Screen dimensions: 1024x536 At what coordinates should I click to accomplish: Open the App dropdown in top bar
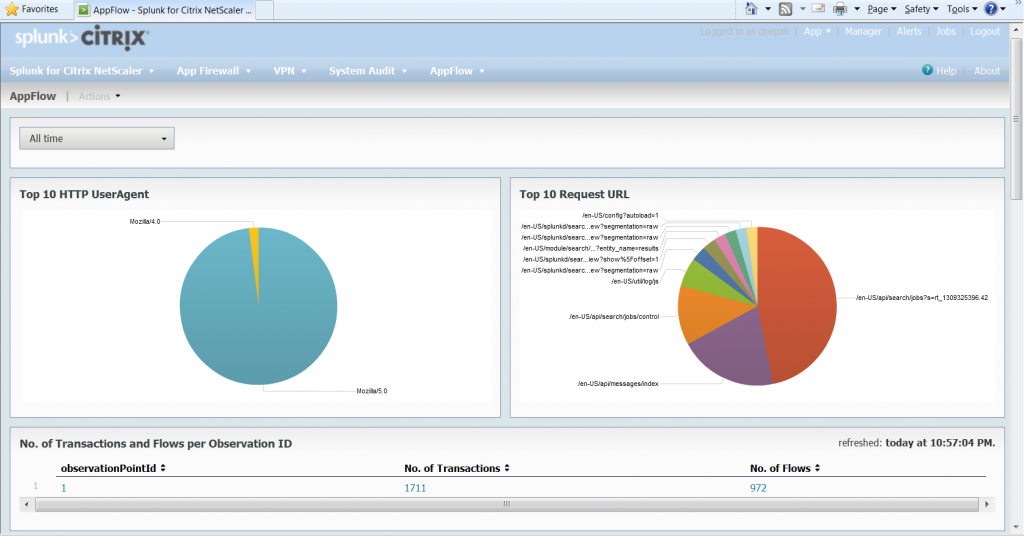coord(817,31)
